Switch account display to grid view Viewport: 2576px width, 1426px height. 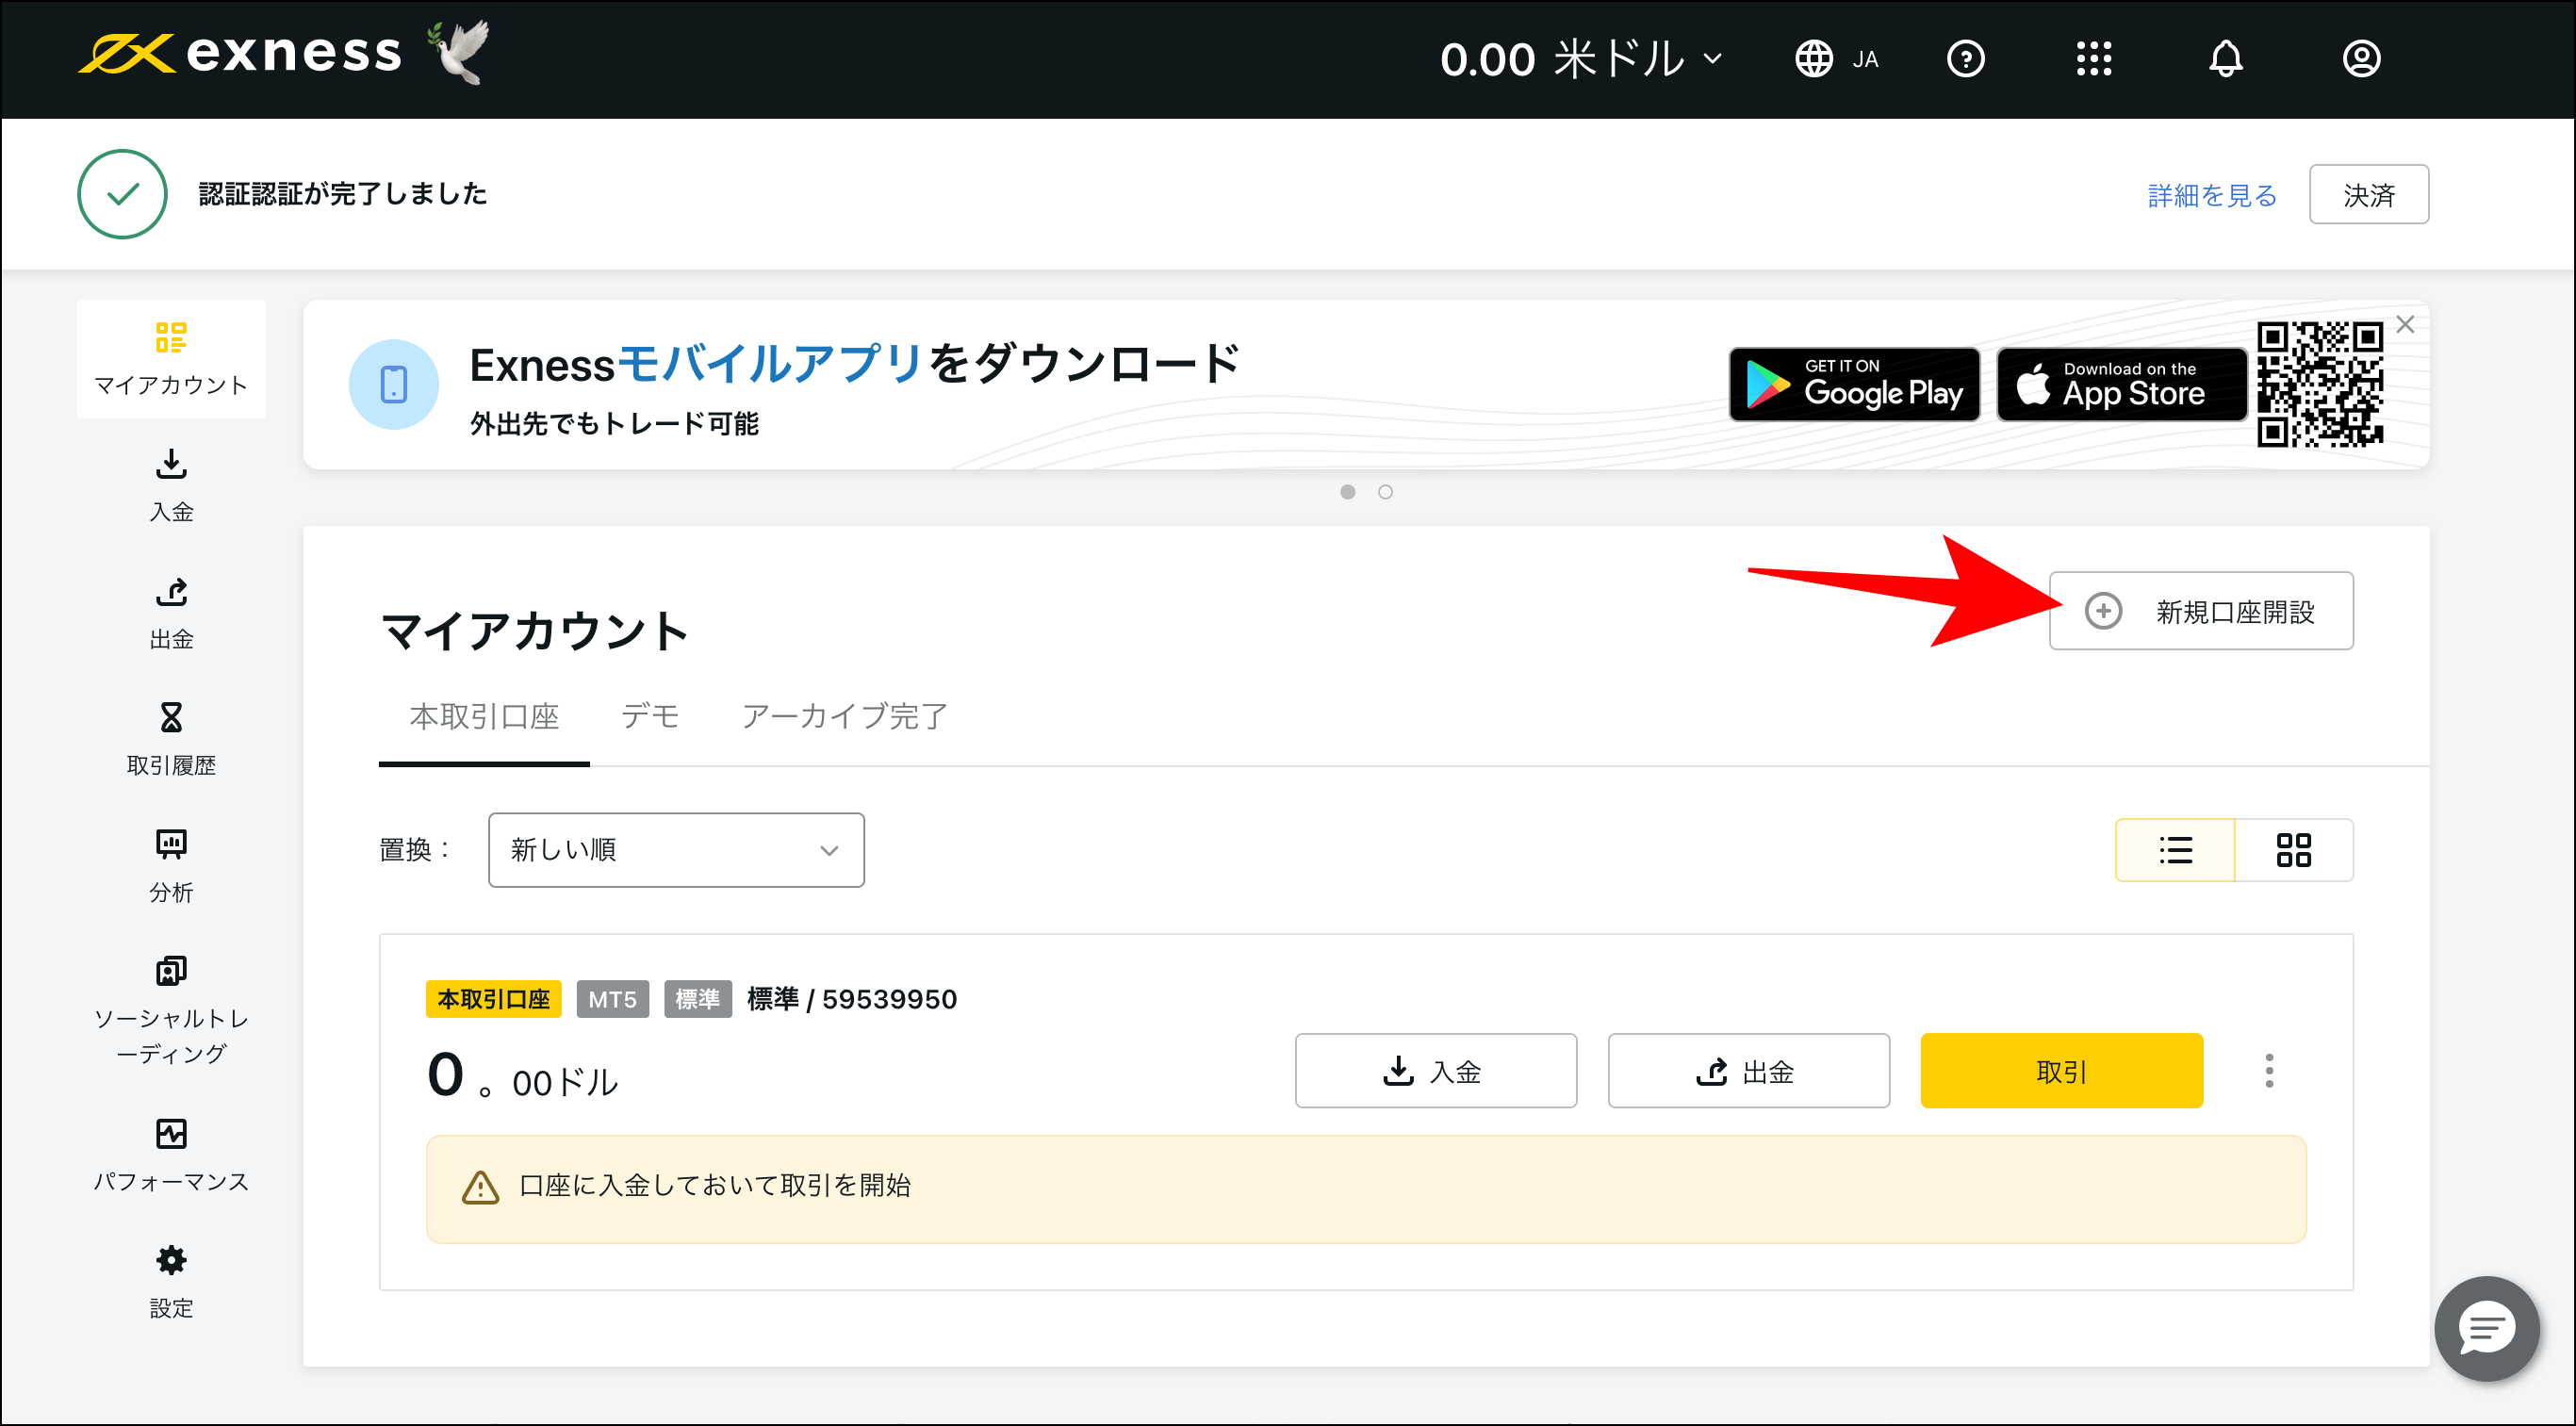click(x=2294, y=849)
